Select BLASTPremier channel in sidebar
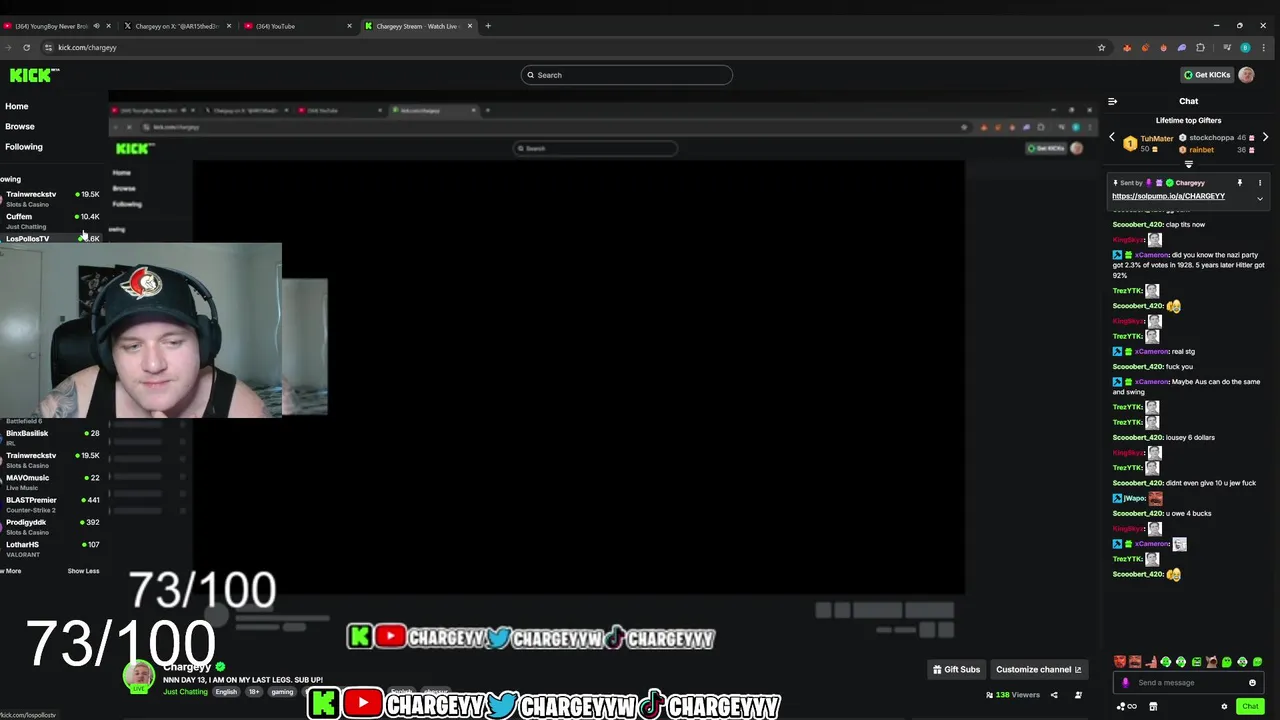Image resolution: width=1280 pixels, height=720 pixels. pos(50,504)
